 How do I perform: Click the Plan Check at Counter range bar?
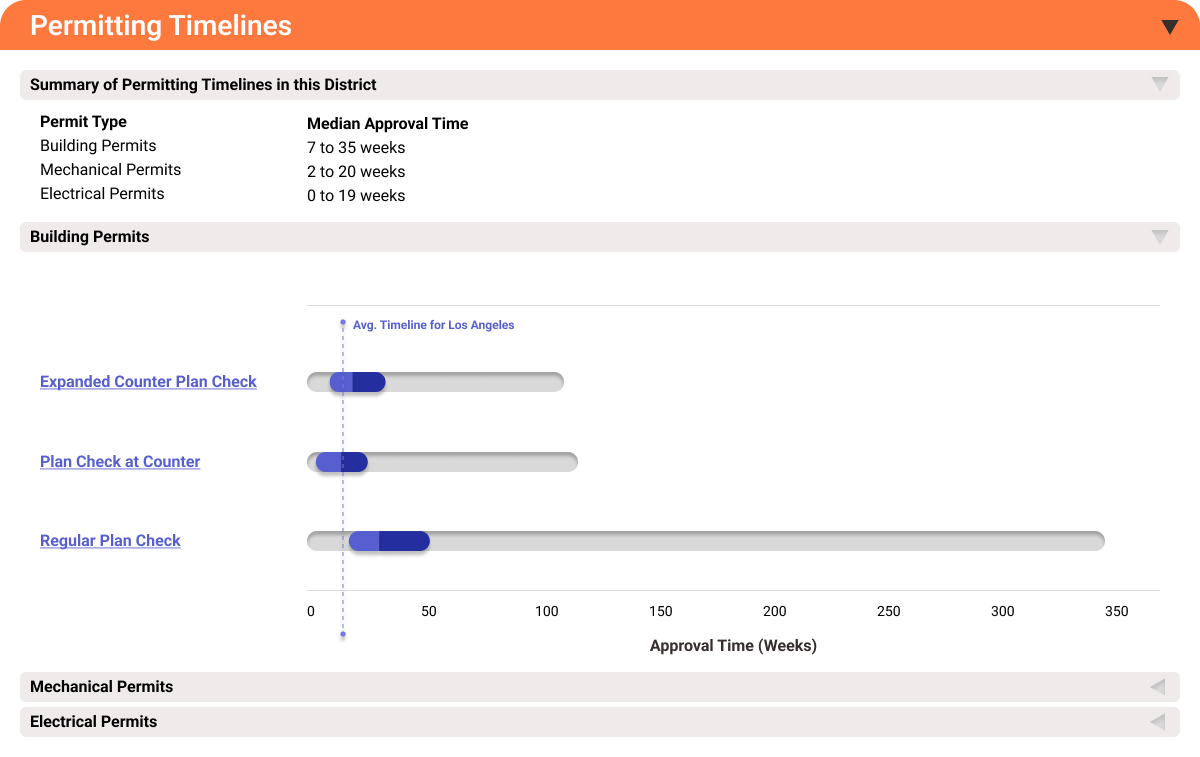[x=442, y=462]
